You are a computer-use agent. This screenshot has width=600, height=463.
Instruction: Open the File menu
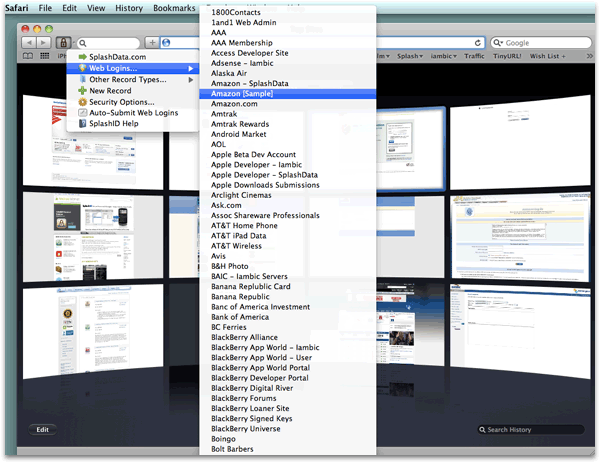45,8
